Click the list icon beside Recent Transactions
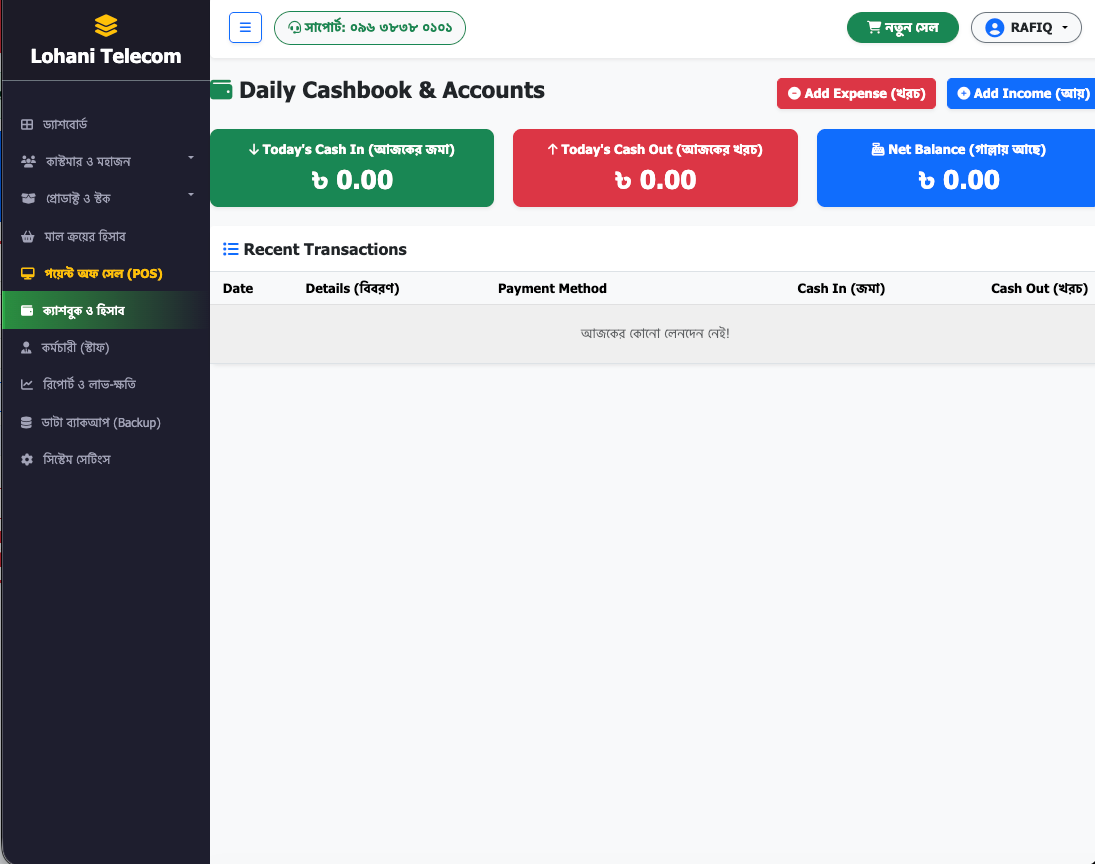1095x864 pixels. [230, 249]
